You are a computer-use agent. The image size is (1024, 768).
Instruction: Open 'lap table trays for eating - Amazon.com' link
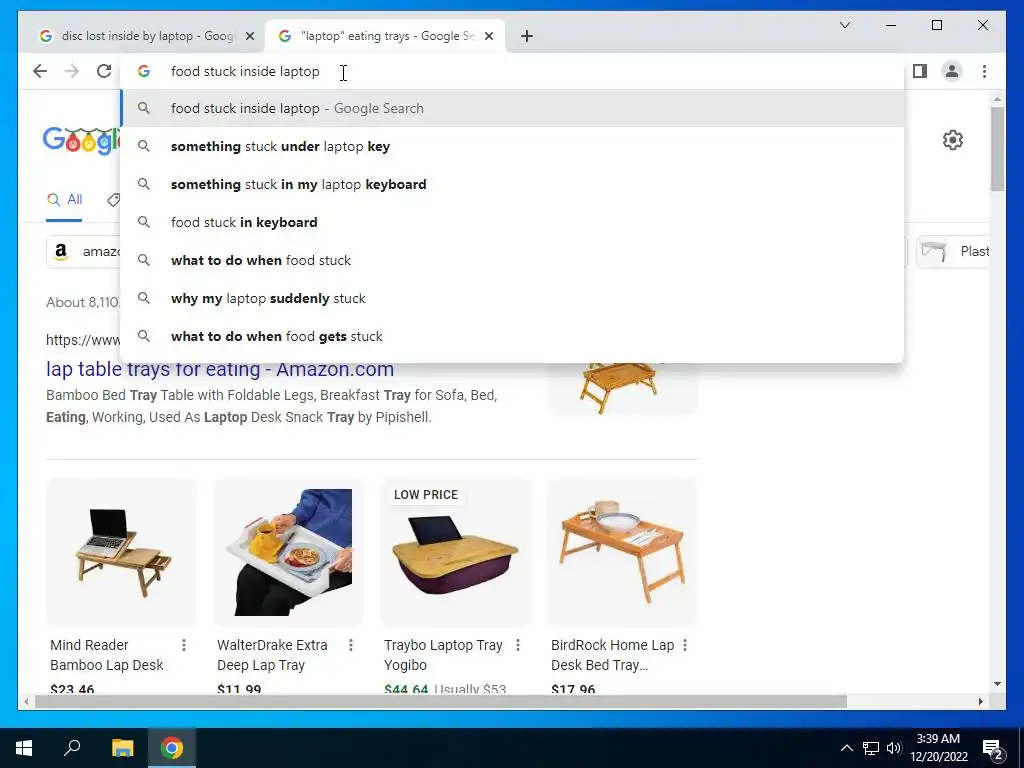point(219,369)
